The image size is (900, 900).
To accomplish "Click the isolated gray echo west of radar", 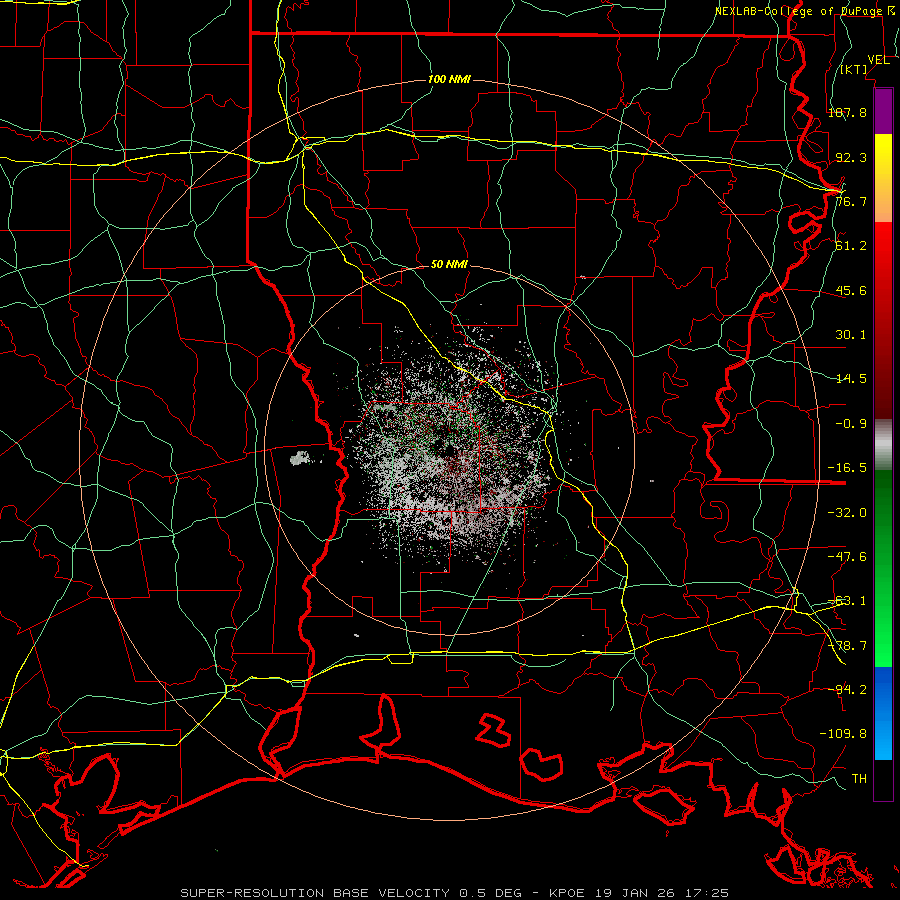I will tap(300, 457).
